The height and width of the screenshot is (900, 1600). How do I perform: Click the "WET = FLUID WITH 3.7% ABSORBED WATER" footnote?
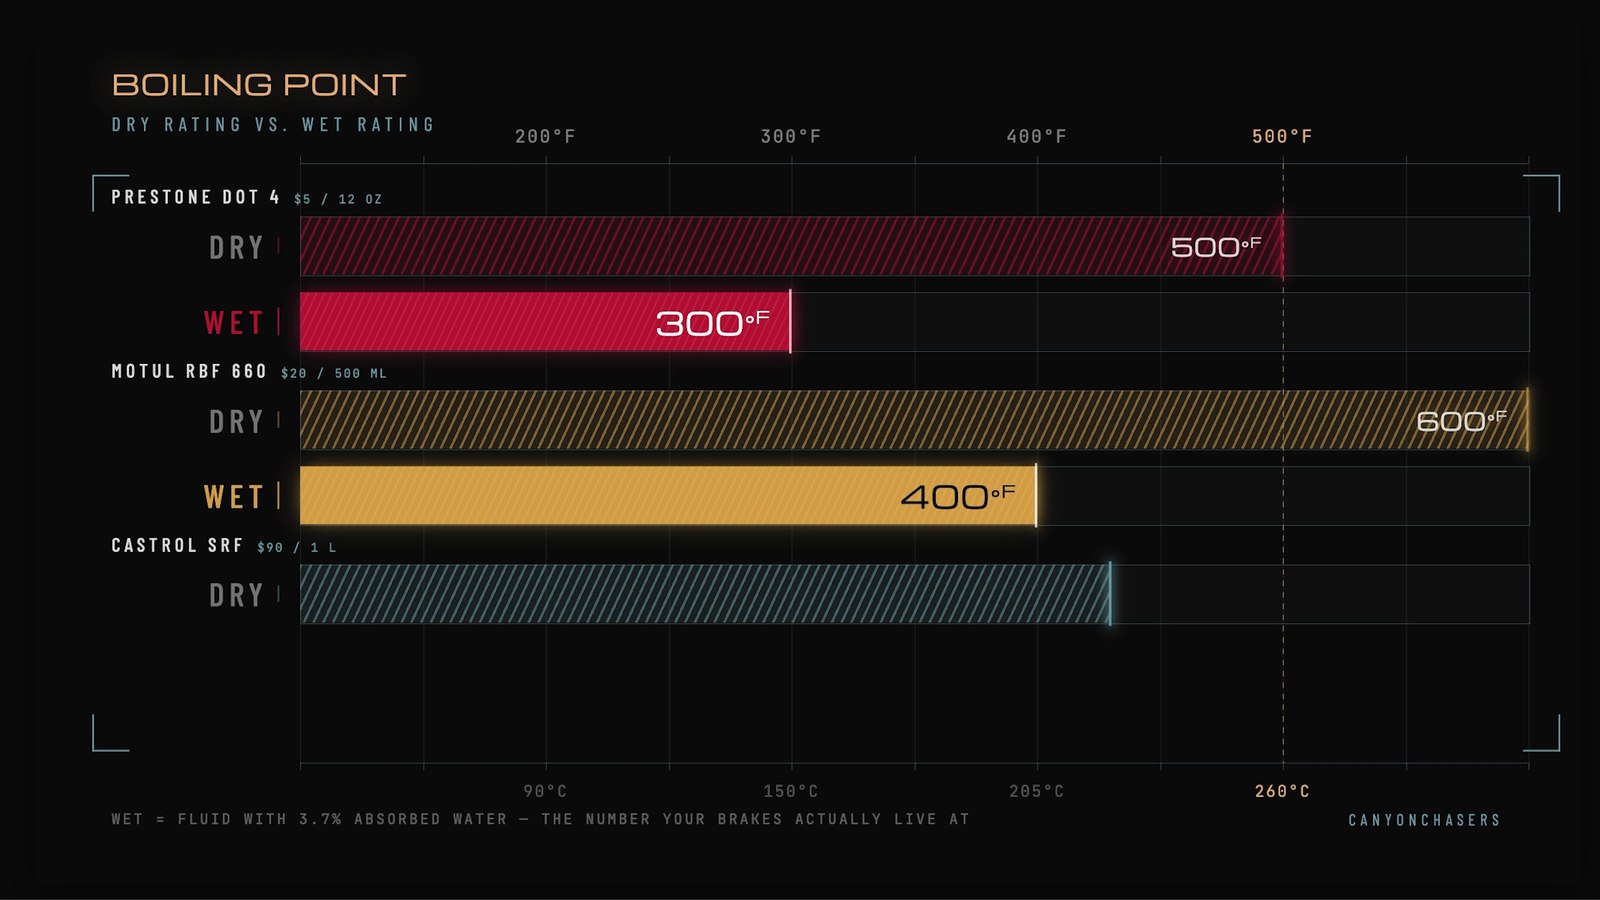540,819
